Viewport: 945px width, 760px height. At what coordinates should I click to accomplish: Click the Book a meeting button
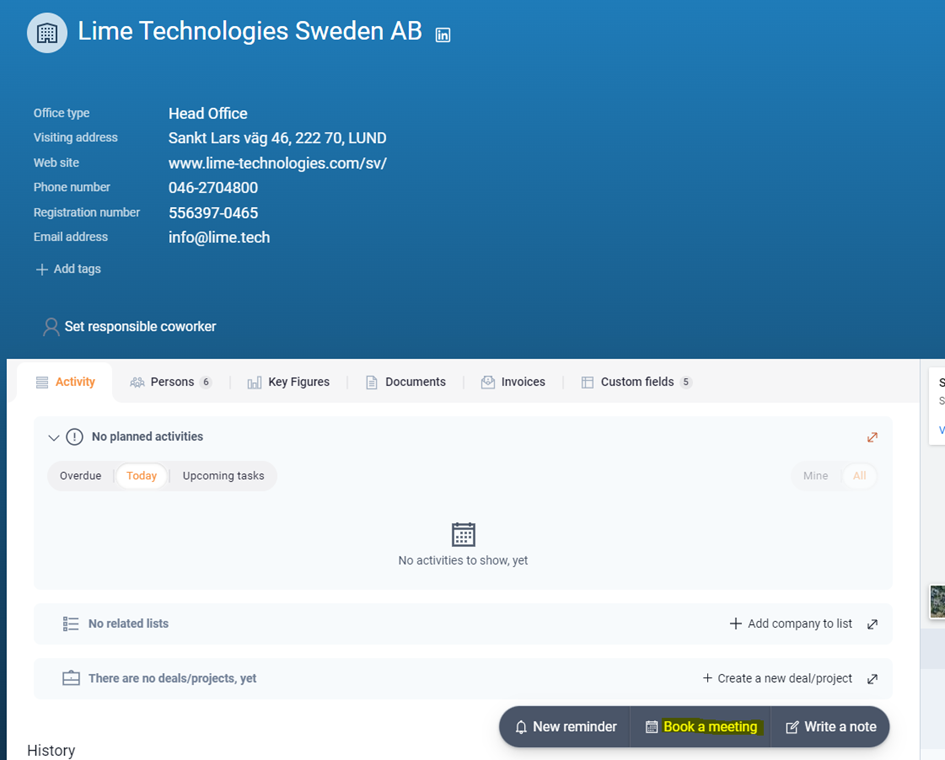click(701, 727)
